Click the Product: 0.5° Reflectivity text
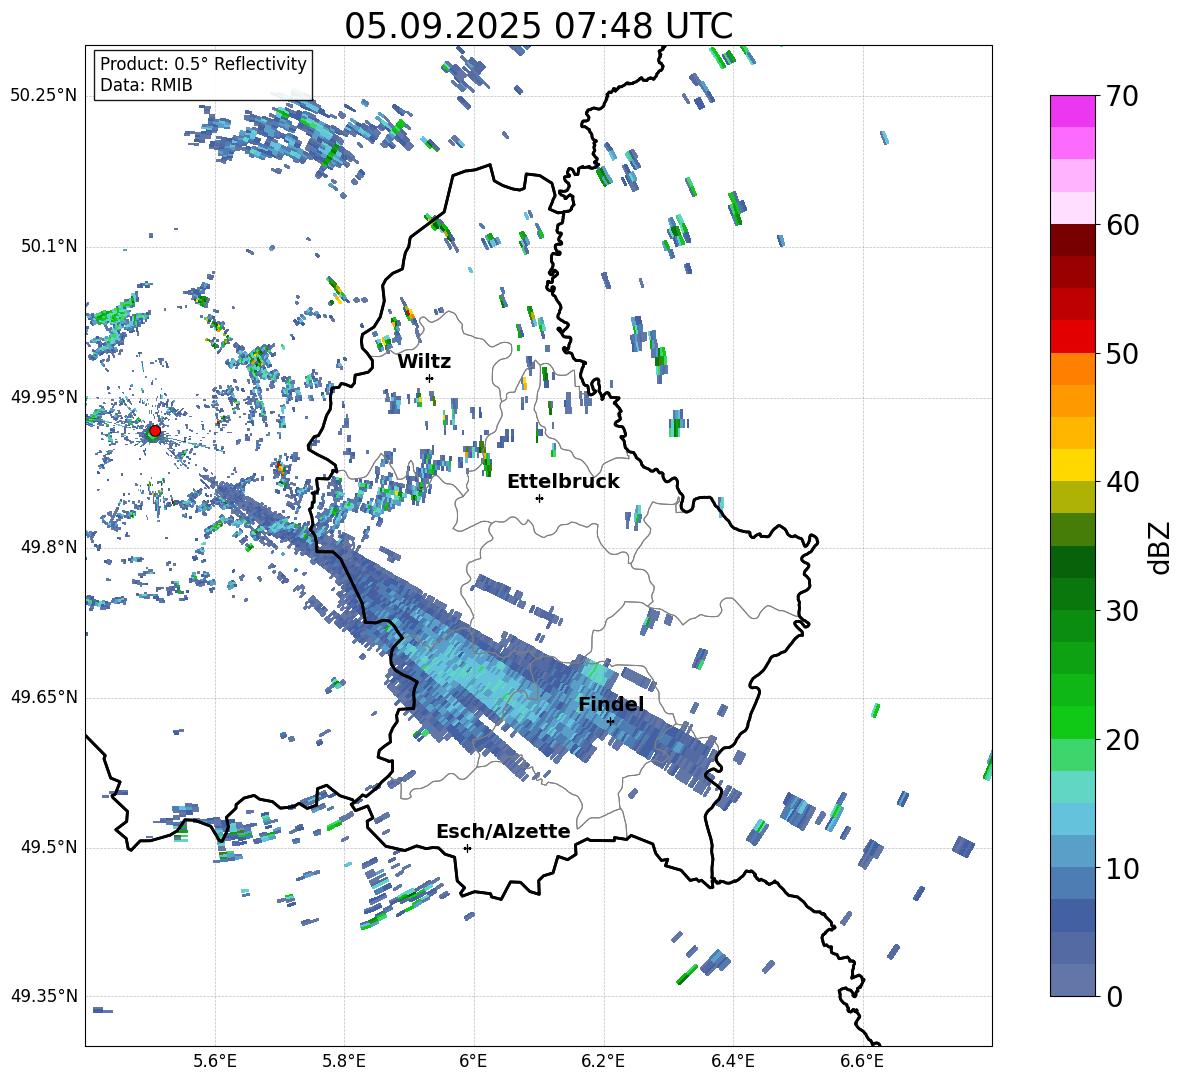 (x=203, y=64)
